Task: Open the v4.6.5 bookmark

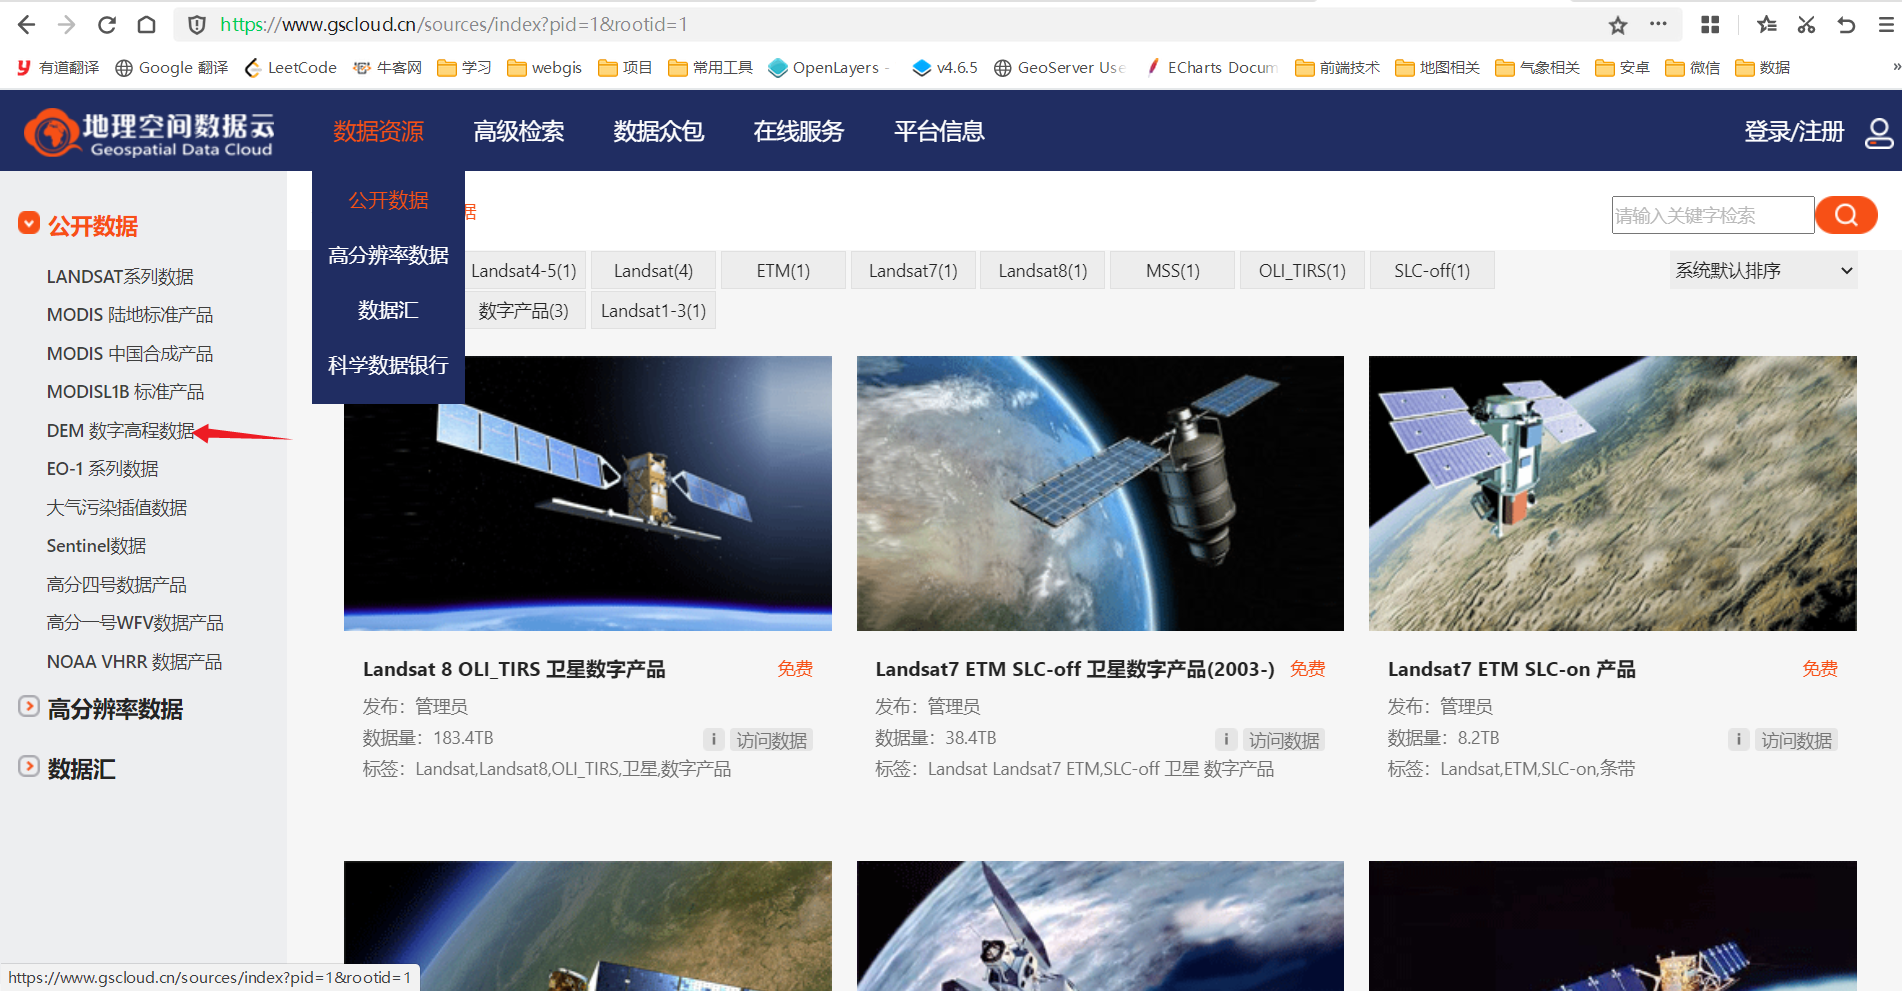Action: [945, 67]
